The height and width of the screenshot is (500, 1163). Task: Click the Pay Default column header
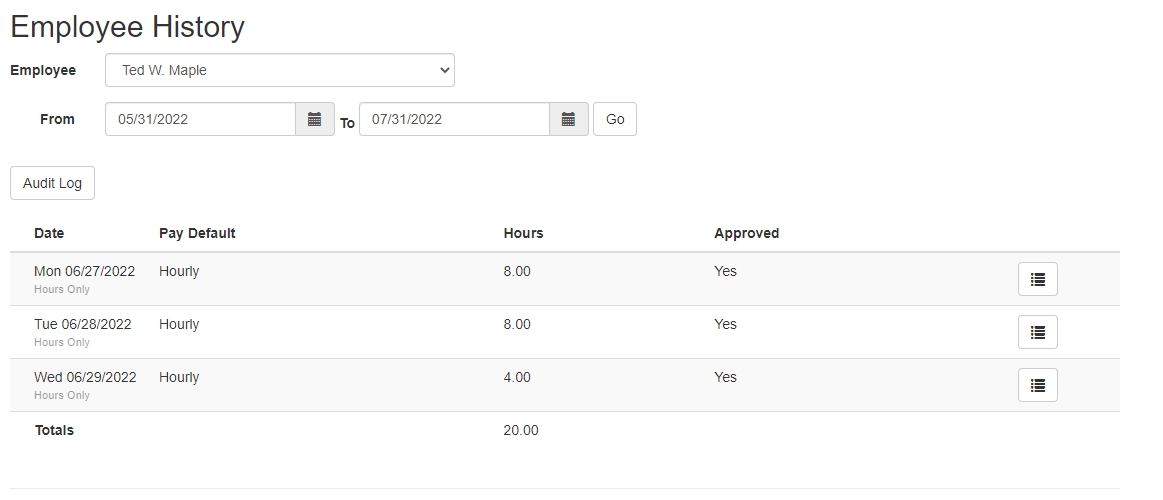[x=197, y=233]
